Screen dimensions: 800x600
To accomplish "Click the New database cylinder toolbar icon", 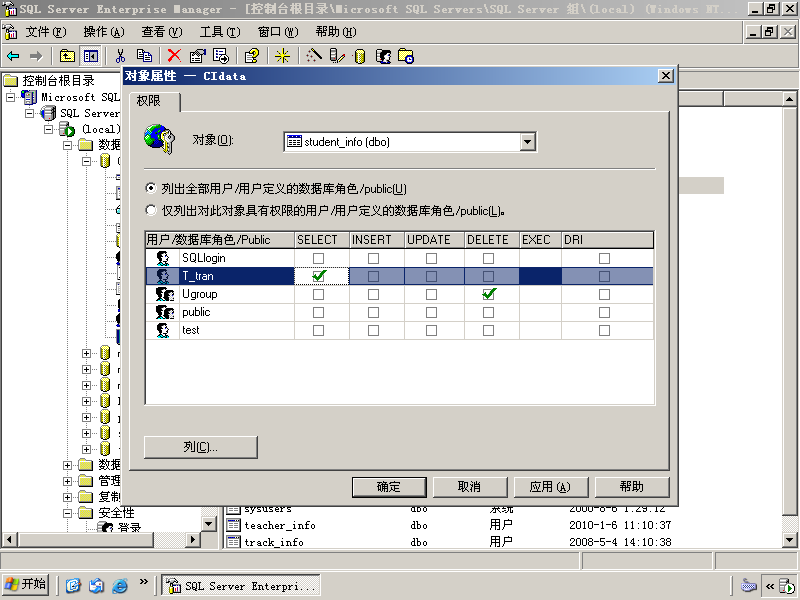I will tap(360, 56).
